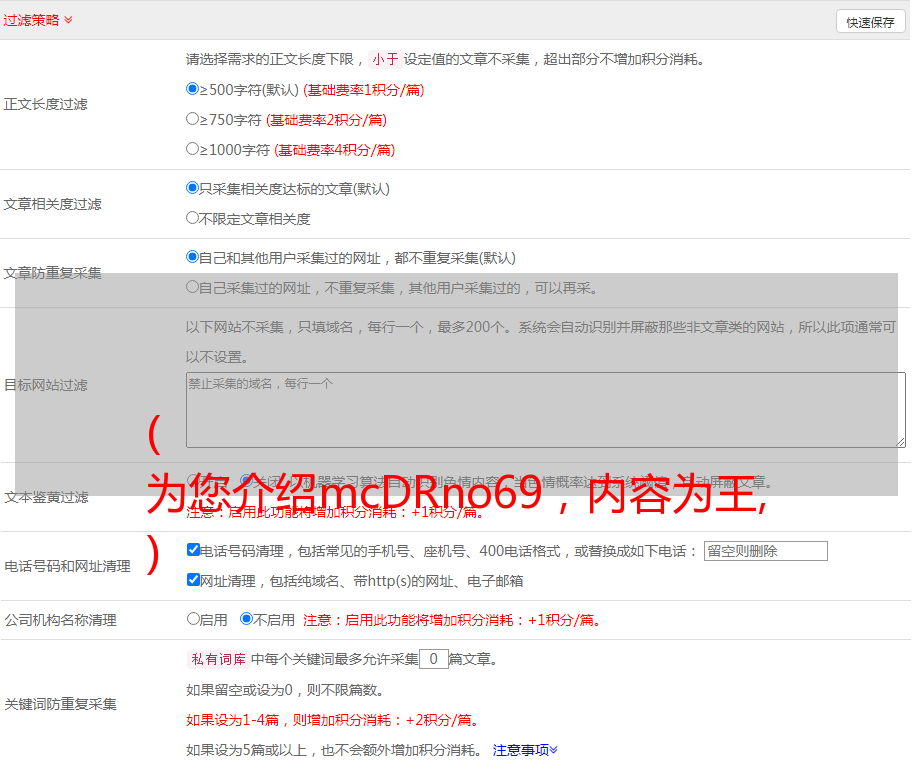Toggle the 网址清理 checkbox
The height and width of the screenshot is (768, 912).
click(194, 579)
